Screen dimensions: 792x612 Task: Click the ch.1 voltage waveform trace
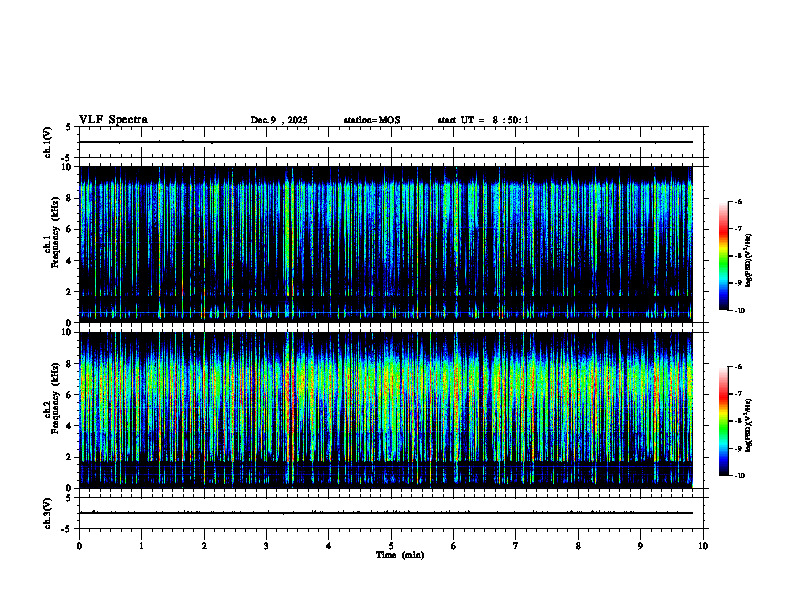(386, 142)
